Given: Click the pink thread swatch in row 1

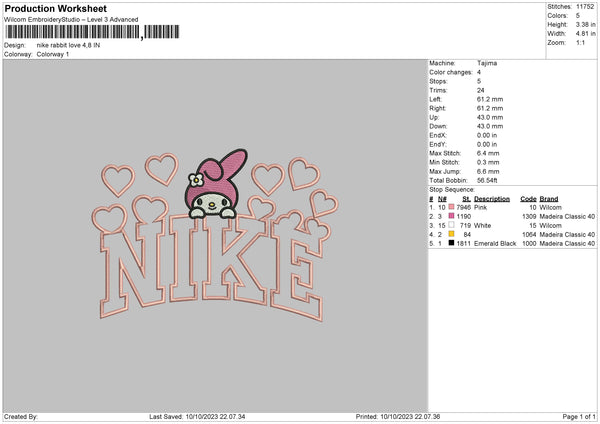Looking at the screenshot, I should click(452, 207).
